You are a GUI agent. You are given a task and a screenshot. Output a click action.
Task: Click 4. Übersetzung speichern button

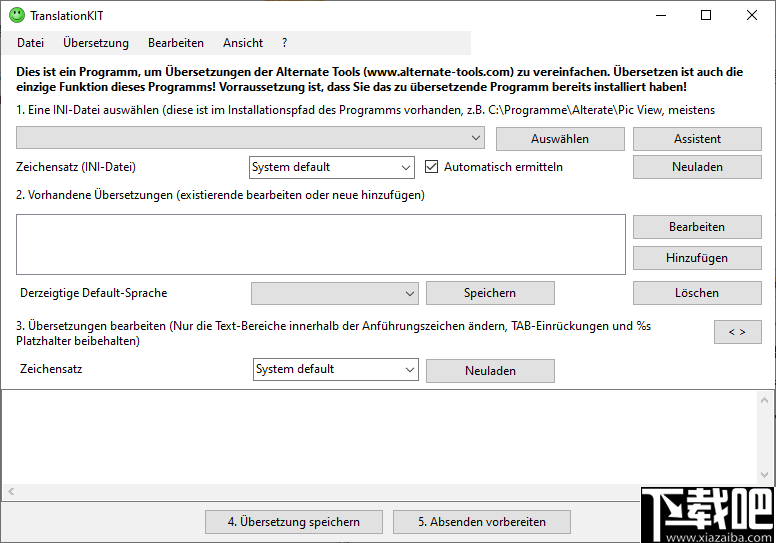tap(293, 522)
